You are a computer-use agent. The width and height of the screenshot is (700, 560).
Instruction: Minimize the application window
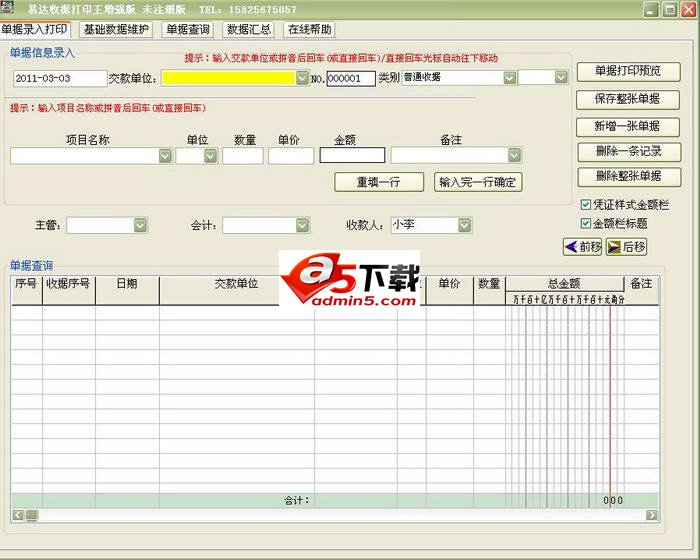[x=651, y=9]
